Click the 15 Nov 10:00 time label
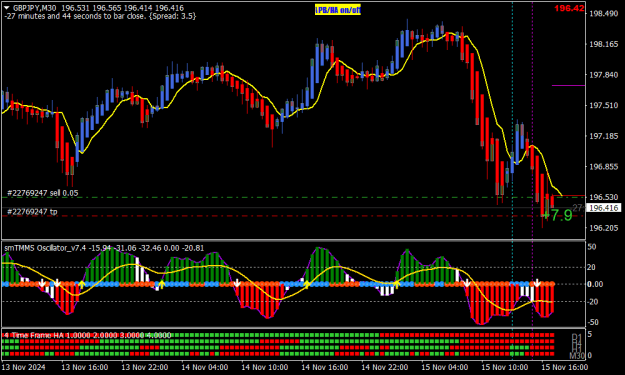This screenshot has height=375, width=625. (x=505, y=367)
